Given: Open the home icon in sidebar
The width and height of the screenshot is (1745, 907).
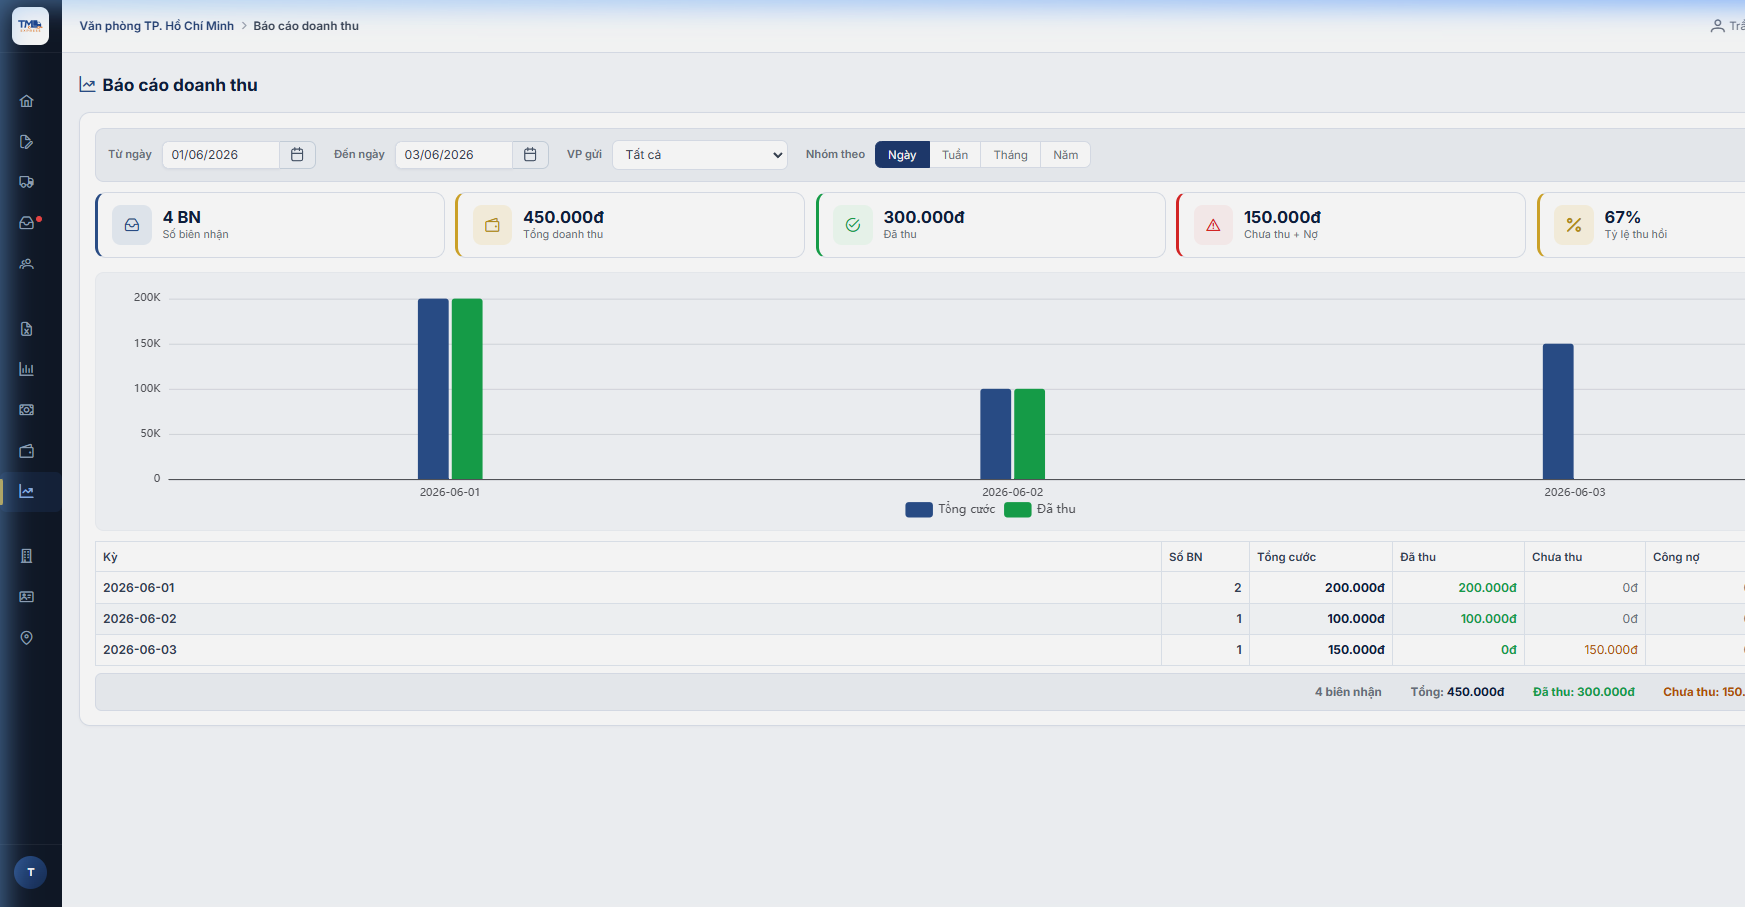Looking at the screenshot, I should [x=27, y=101].
